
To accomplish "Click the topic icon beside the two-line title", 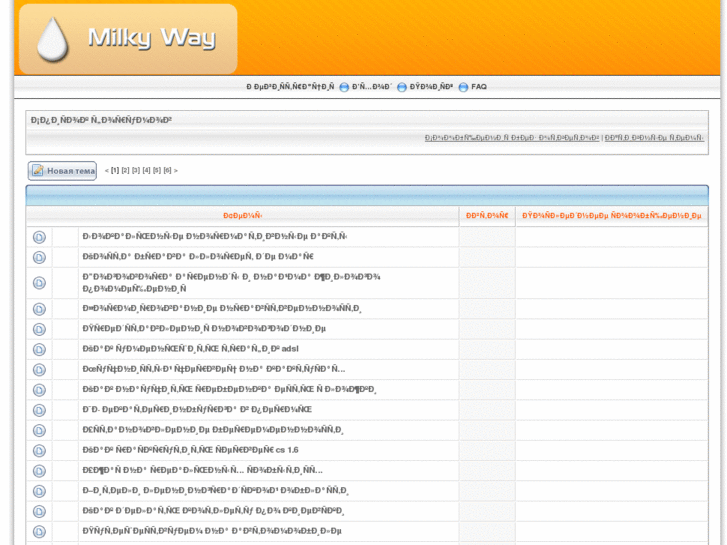I will [39, 283].
